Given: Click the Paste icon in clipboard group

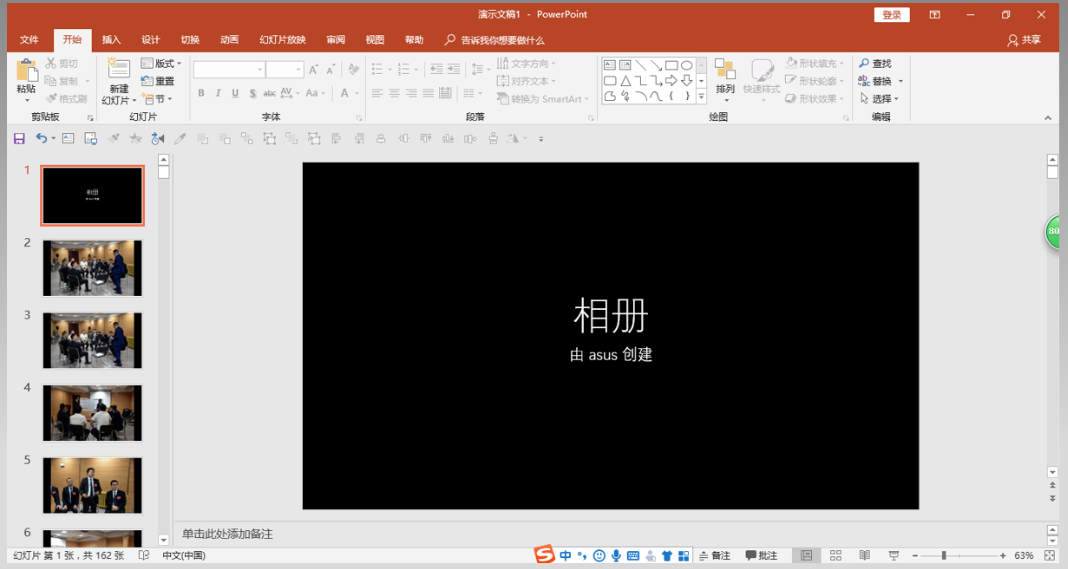Looking at the screenshot, I should pos(26,72).
